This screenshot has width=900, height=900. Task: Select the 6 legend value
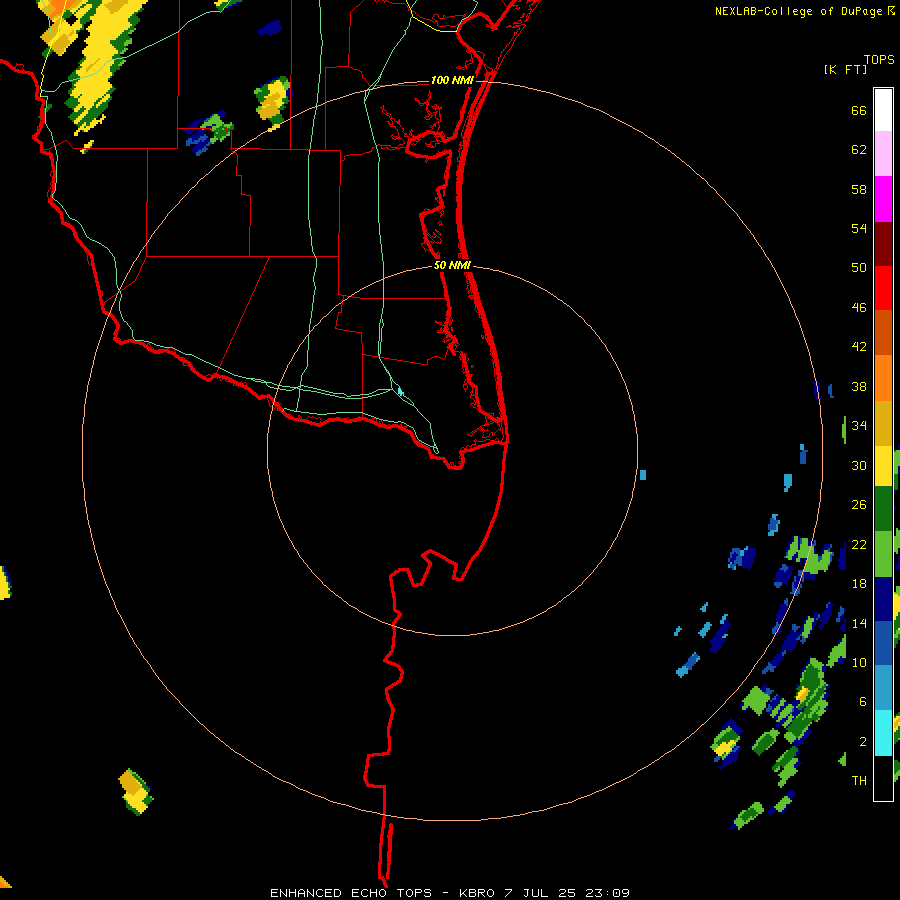(863, 702)
